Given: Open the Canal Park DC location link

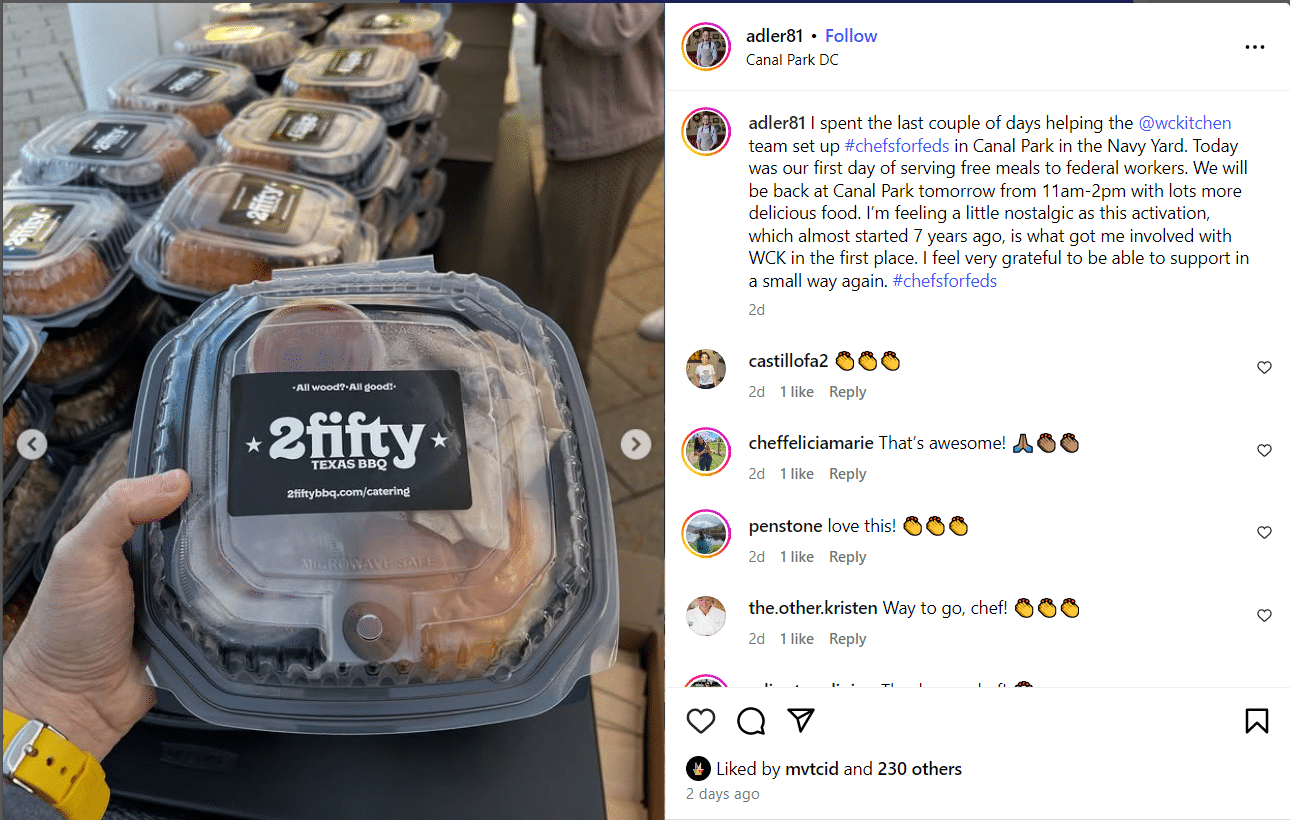Looking at the screenshot, I should click(792, 60).
